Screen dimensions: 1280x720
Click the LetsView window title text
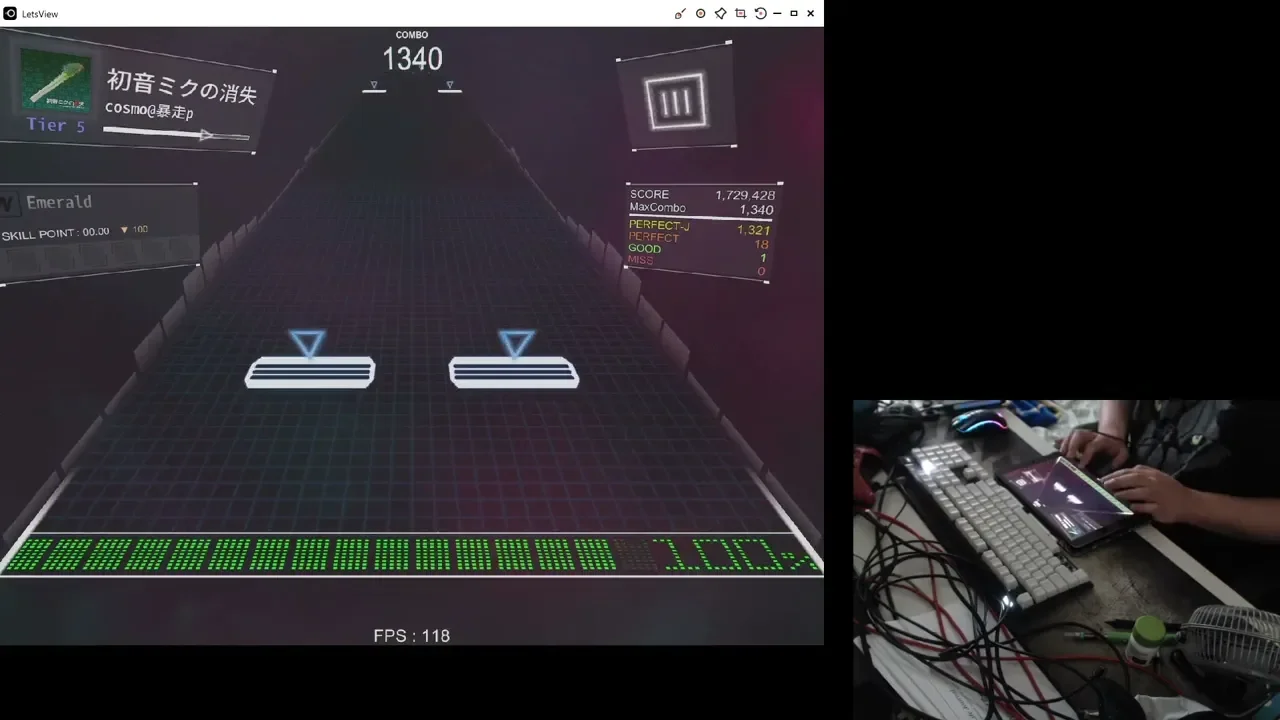pyautogui.click(x=40, y=14)
